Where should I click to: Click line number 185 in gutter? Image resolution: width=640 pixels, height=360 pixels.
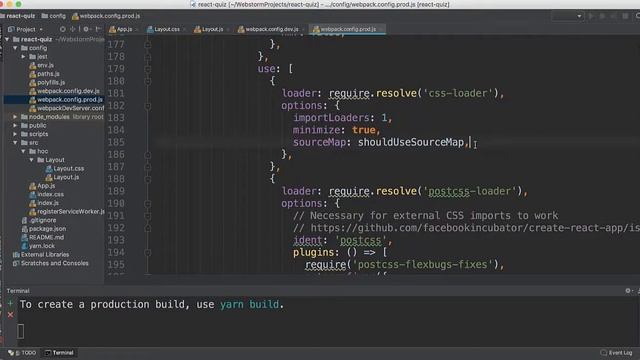(116, 142)
